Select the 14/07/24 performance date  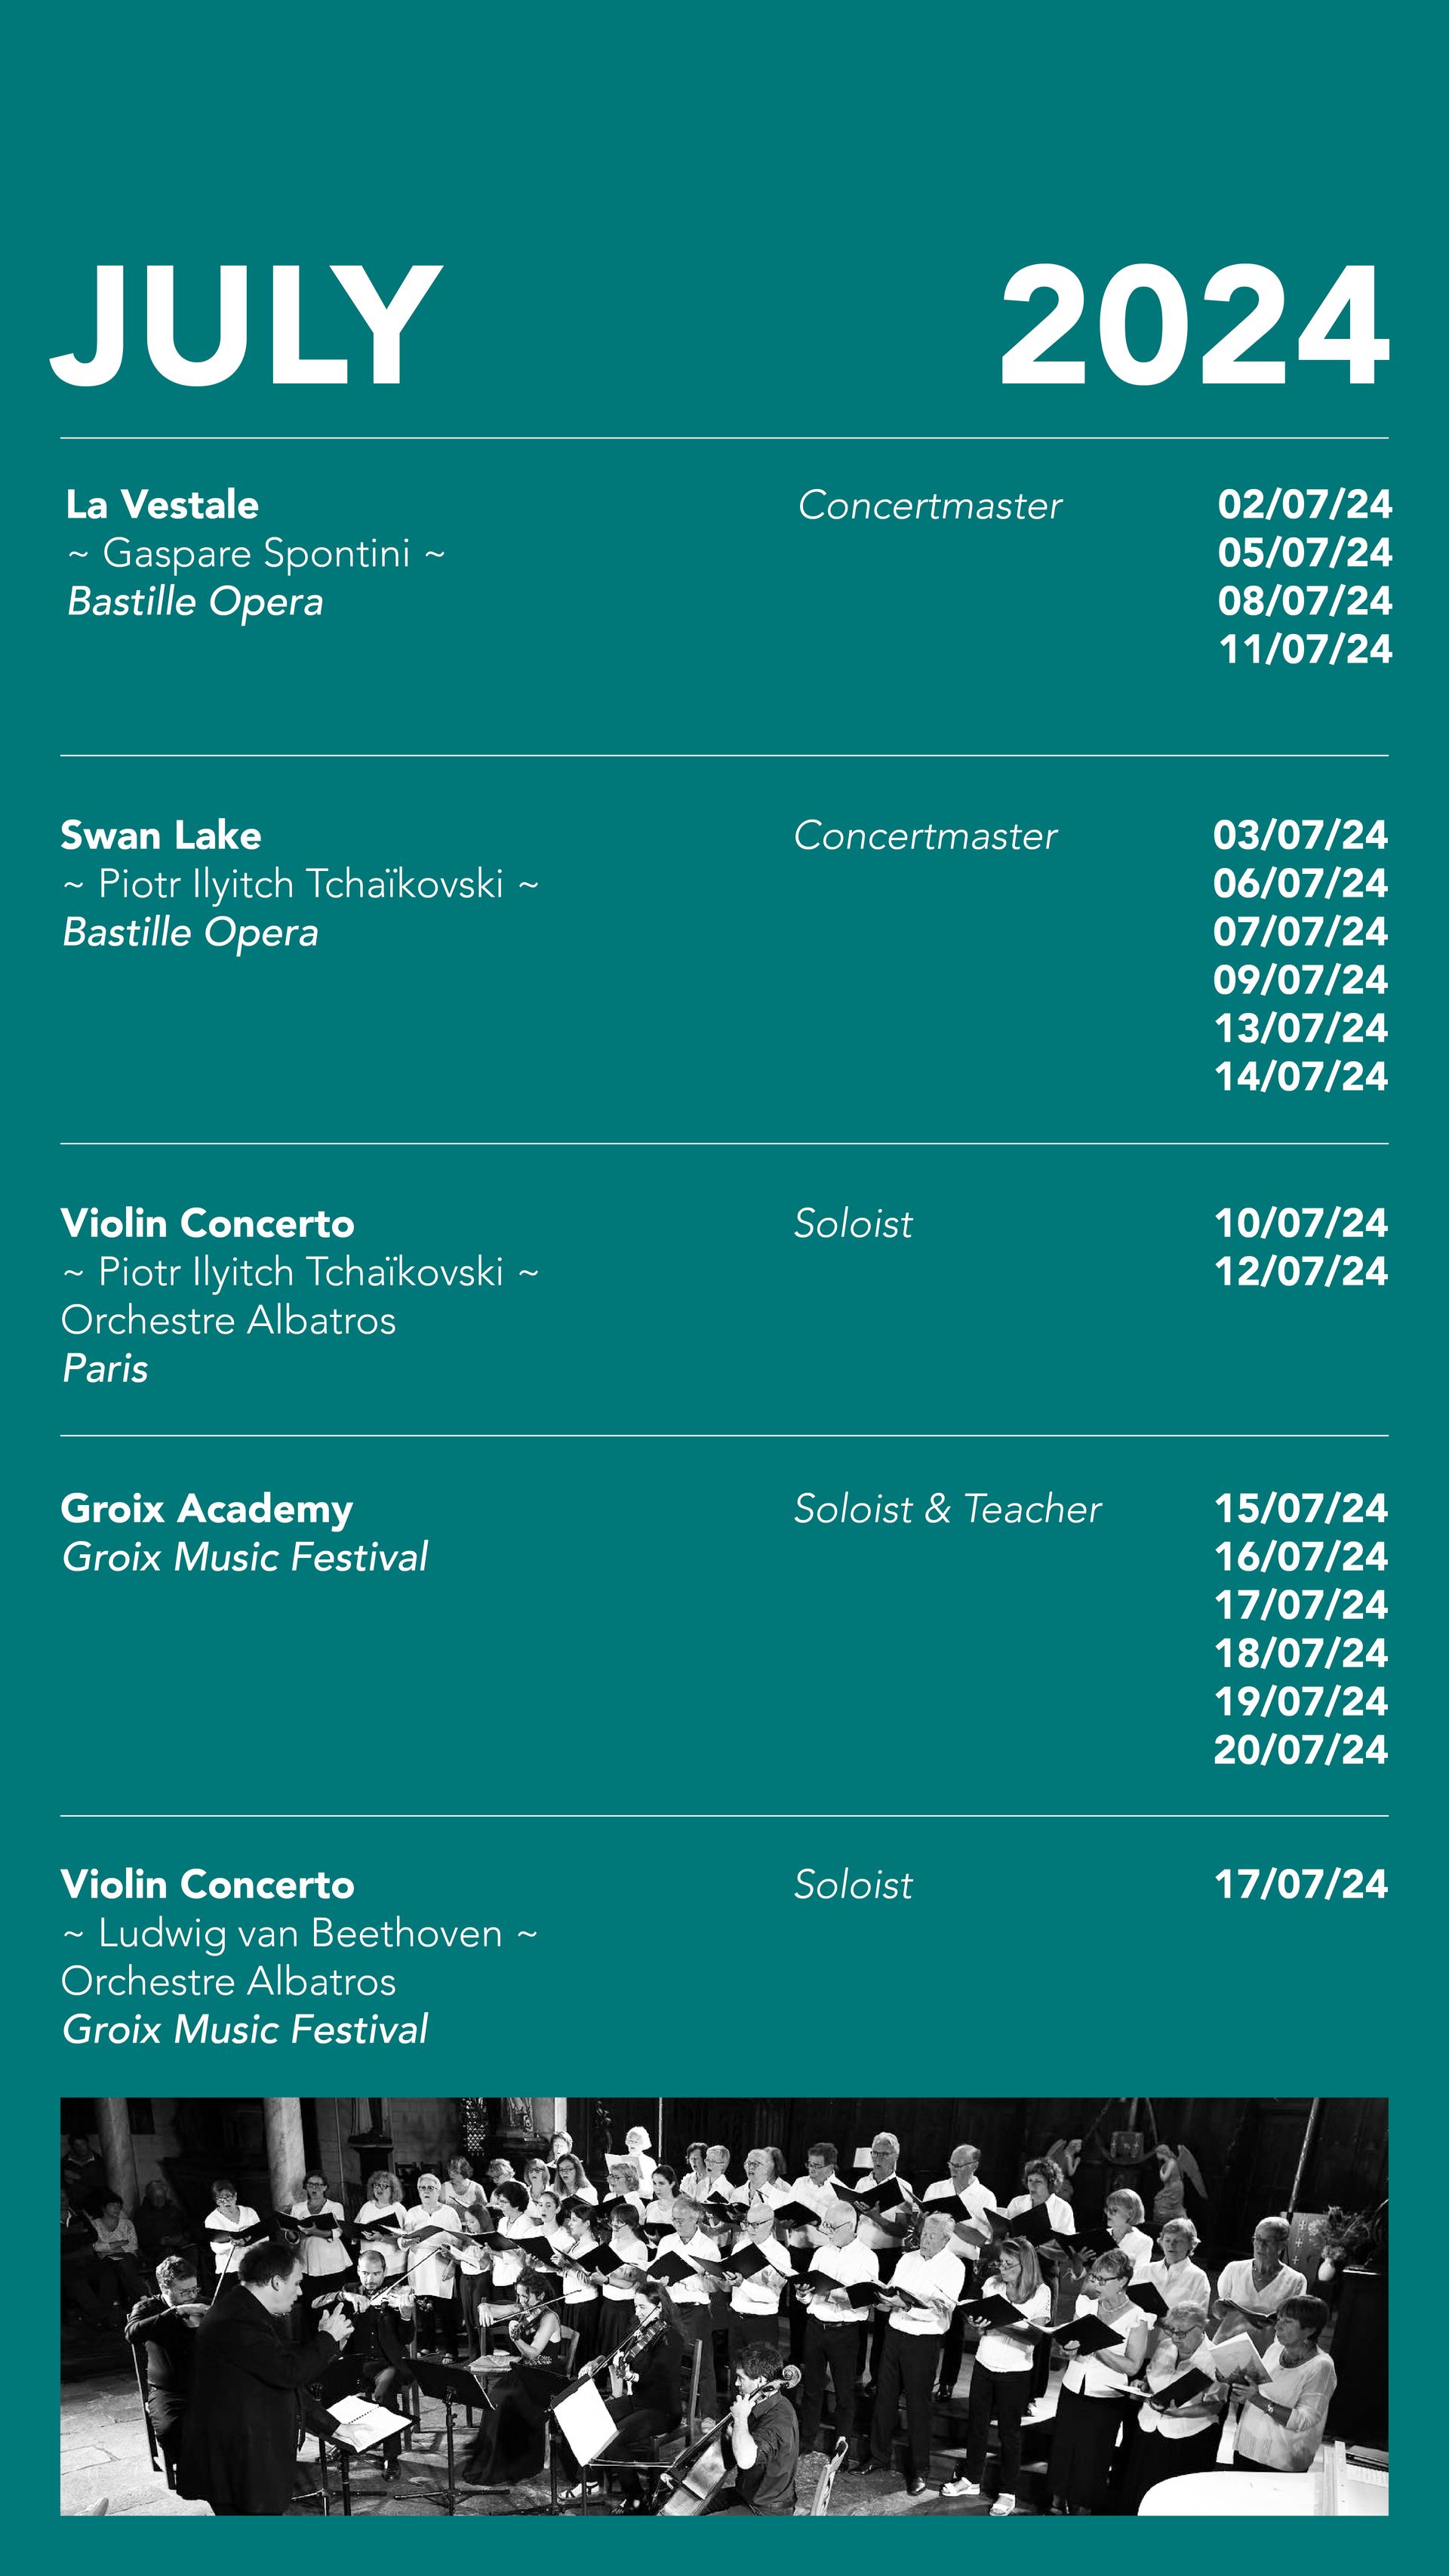1300,1077
